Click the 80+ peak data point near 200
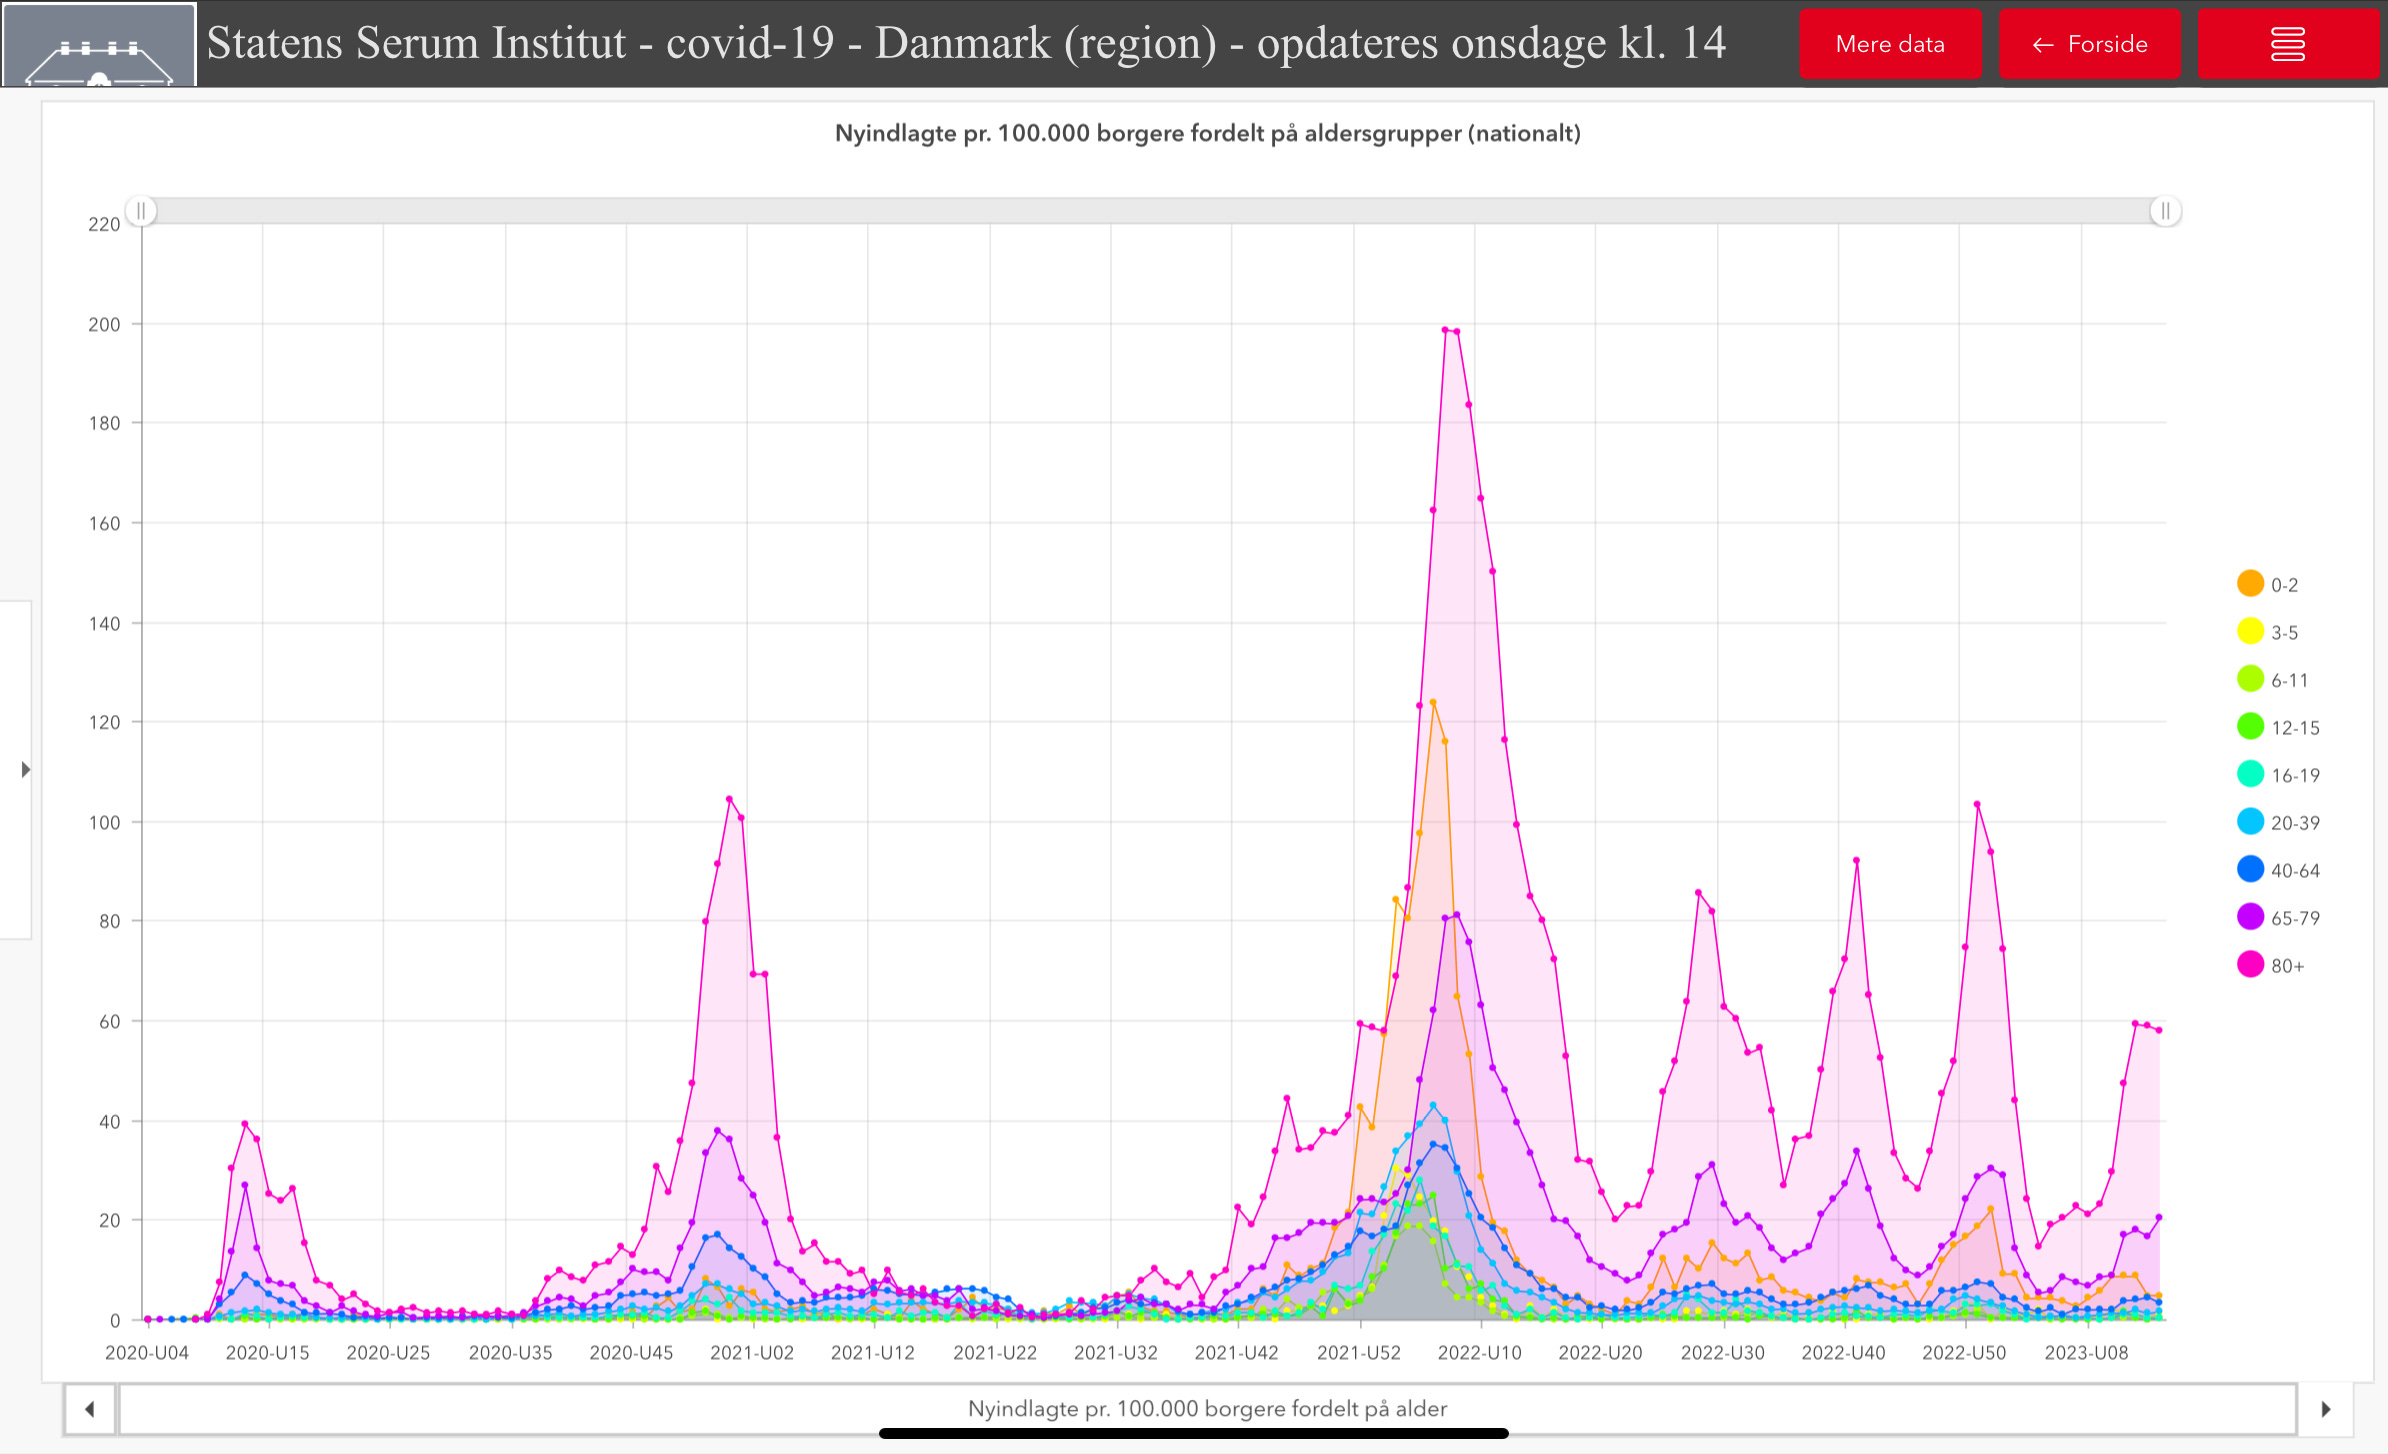 click(x=1445, y=329)
